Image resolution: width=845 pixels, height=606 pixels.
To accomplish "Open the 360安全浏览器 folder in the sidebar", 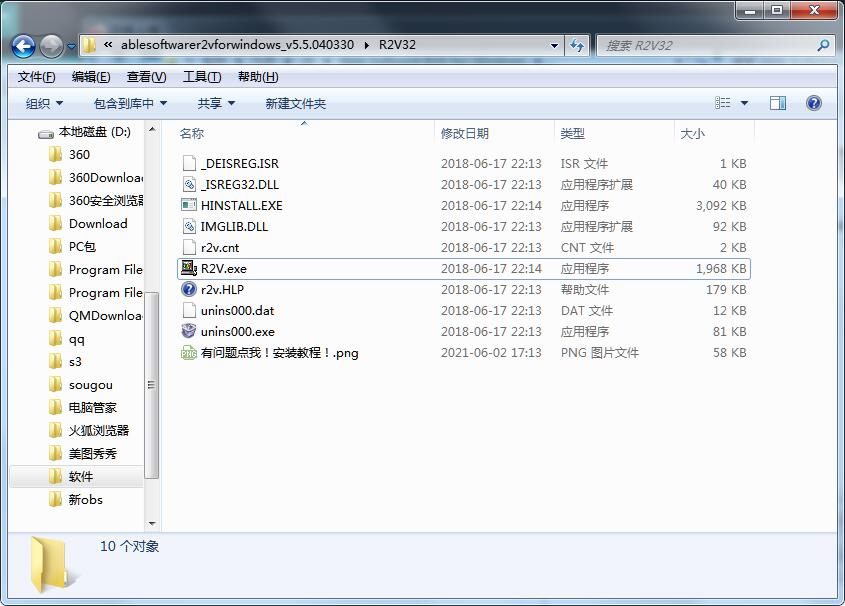I will pos(96,201).
